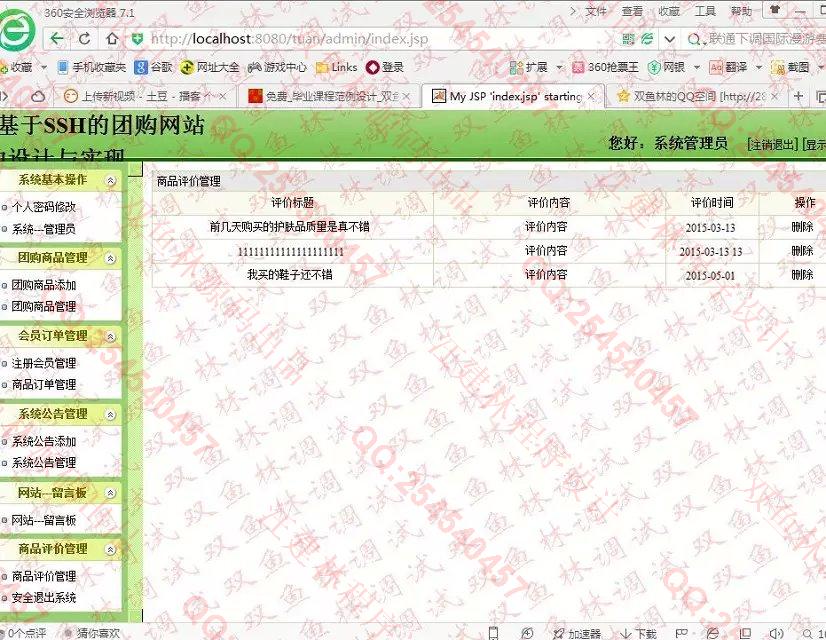This screenshot has height=640, width=826.
Task: Open 360抢票王 tool
Action: coord(605,67)
